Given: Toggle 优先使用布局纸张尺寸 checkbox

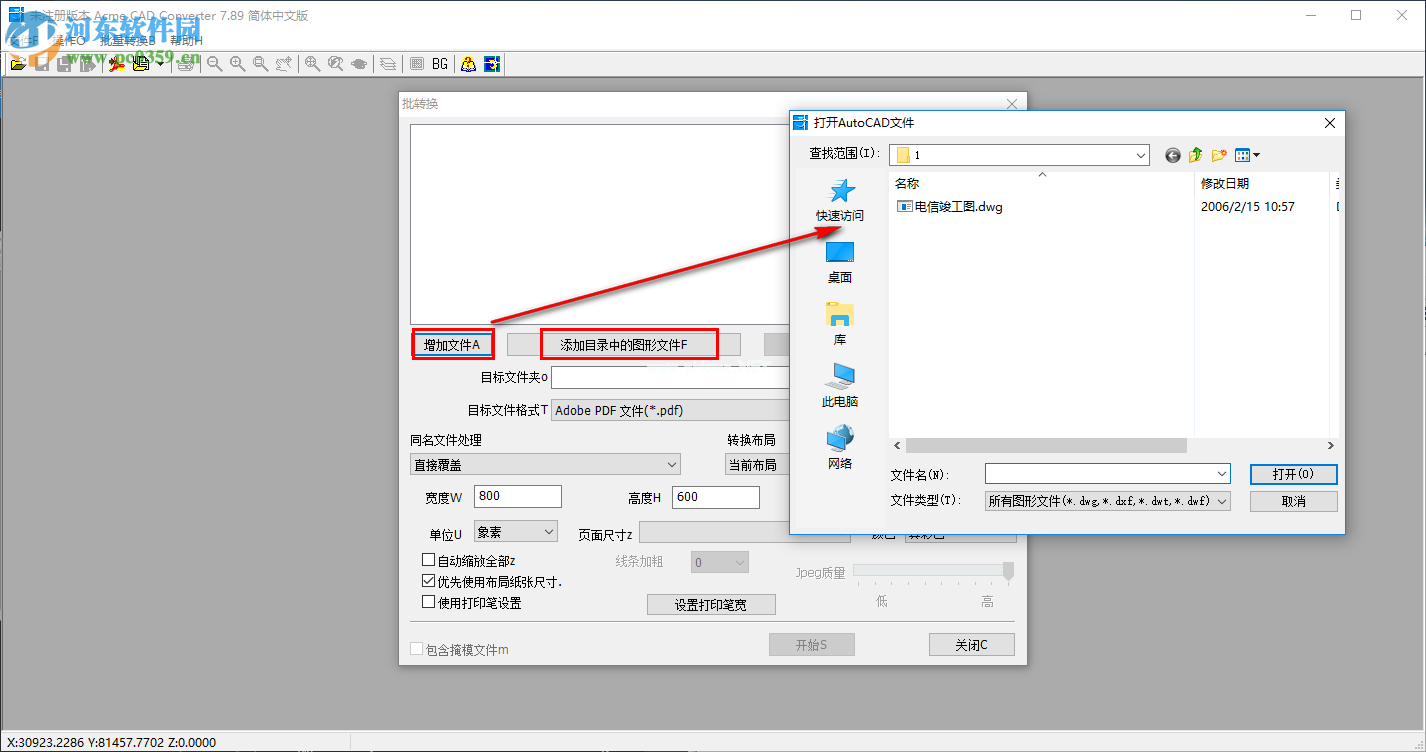Looking at the screenshot, I should [429, 581].
